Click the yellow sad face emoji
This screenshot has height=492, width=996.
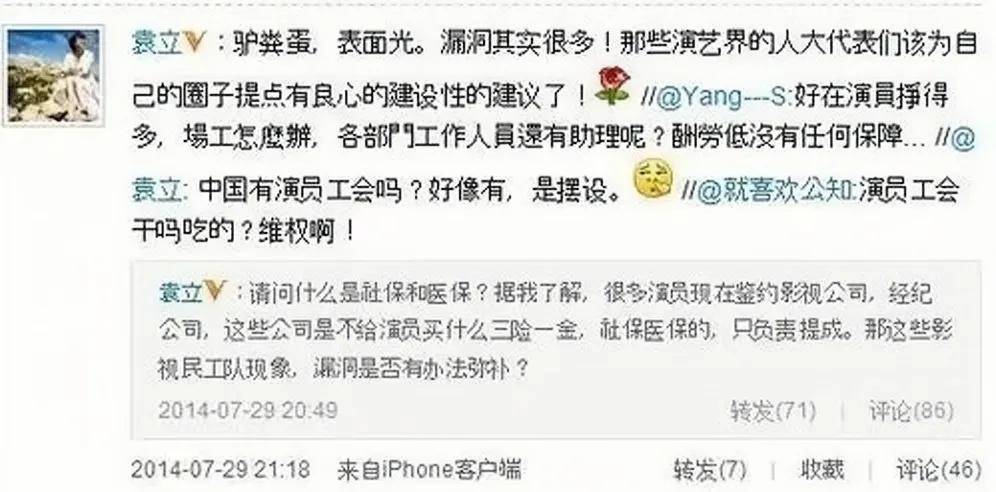[x=653, y=180]
